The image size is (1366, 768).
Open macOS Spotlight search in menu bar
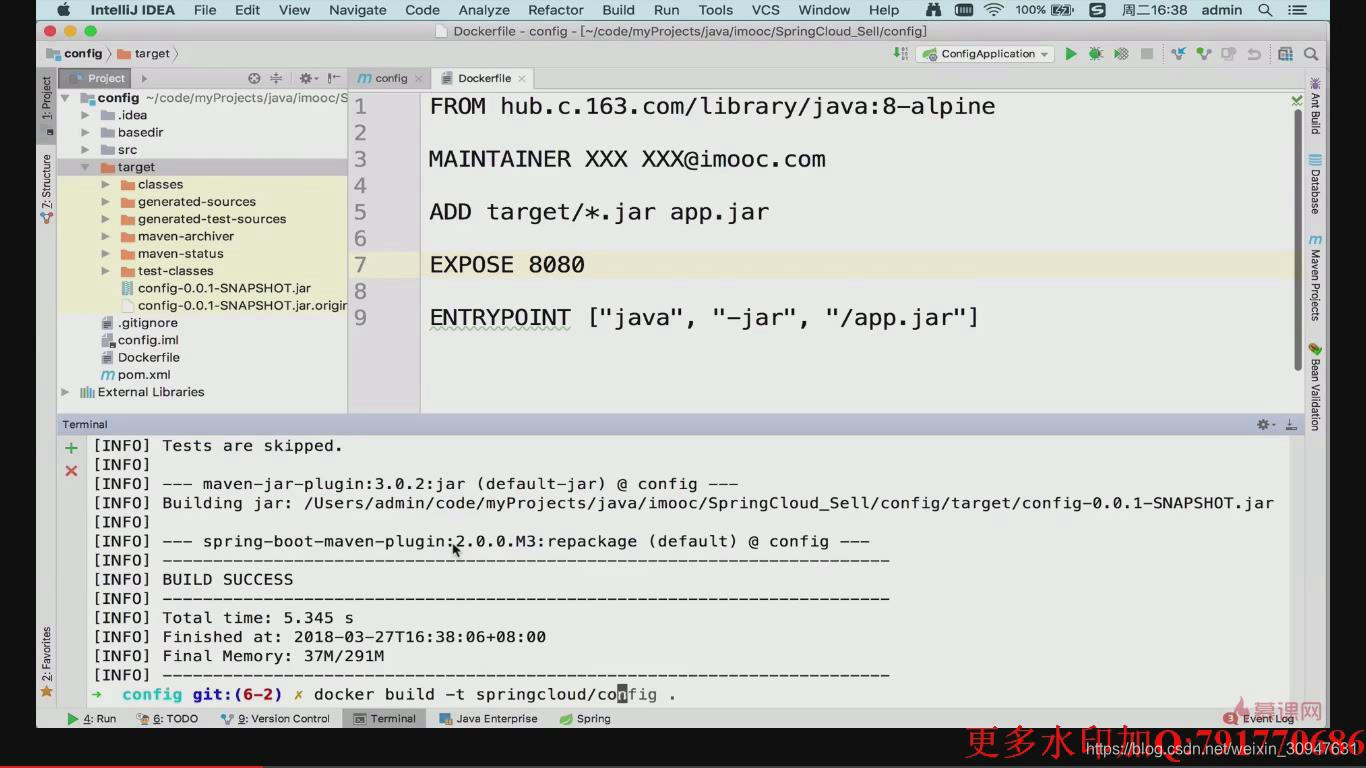[1265, 10]
